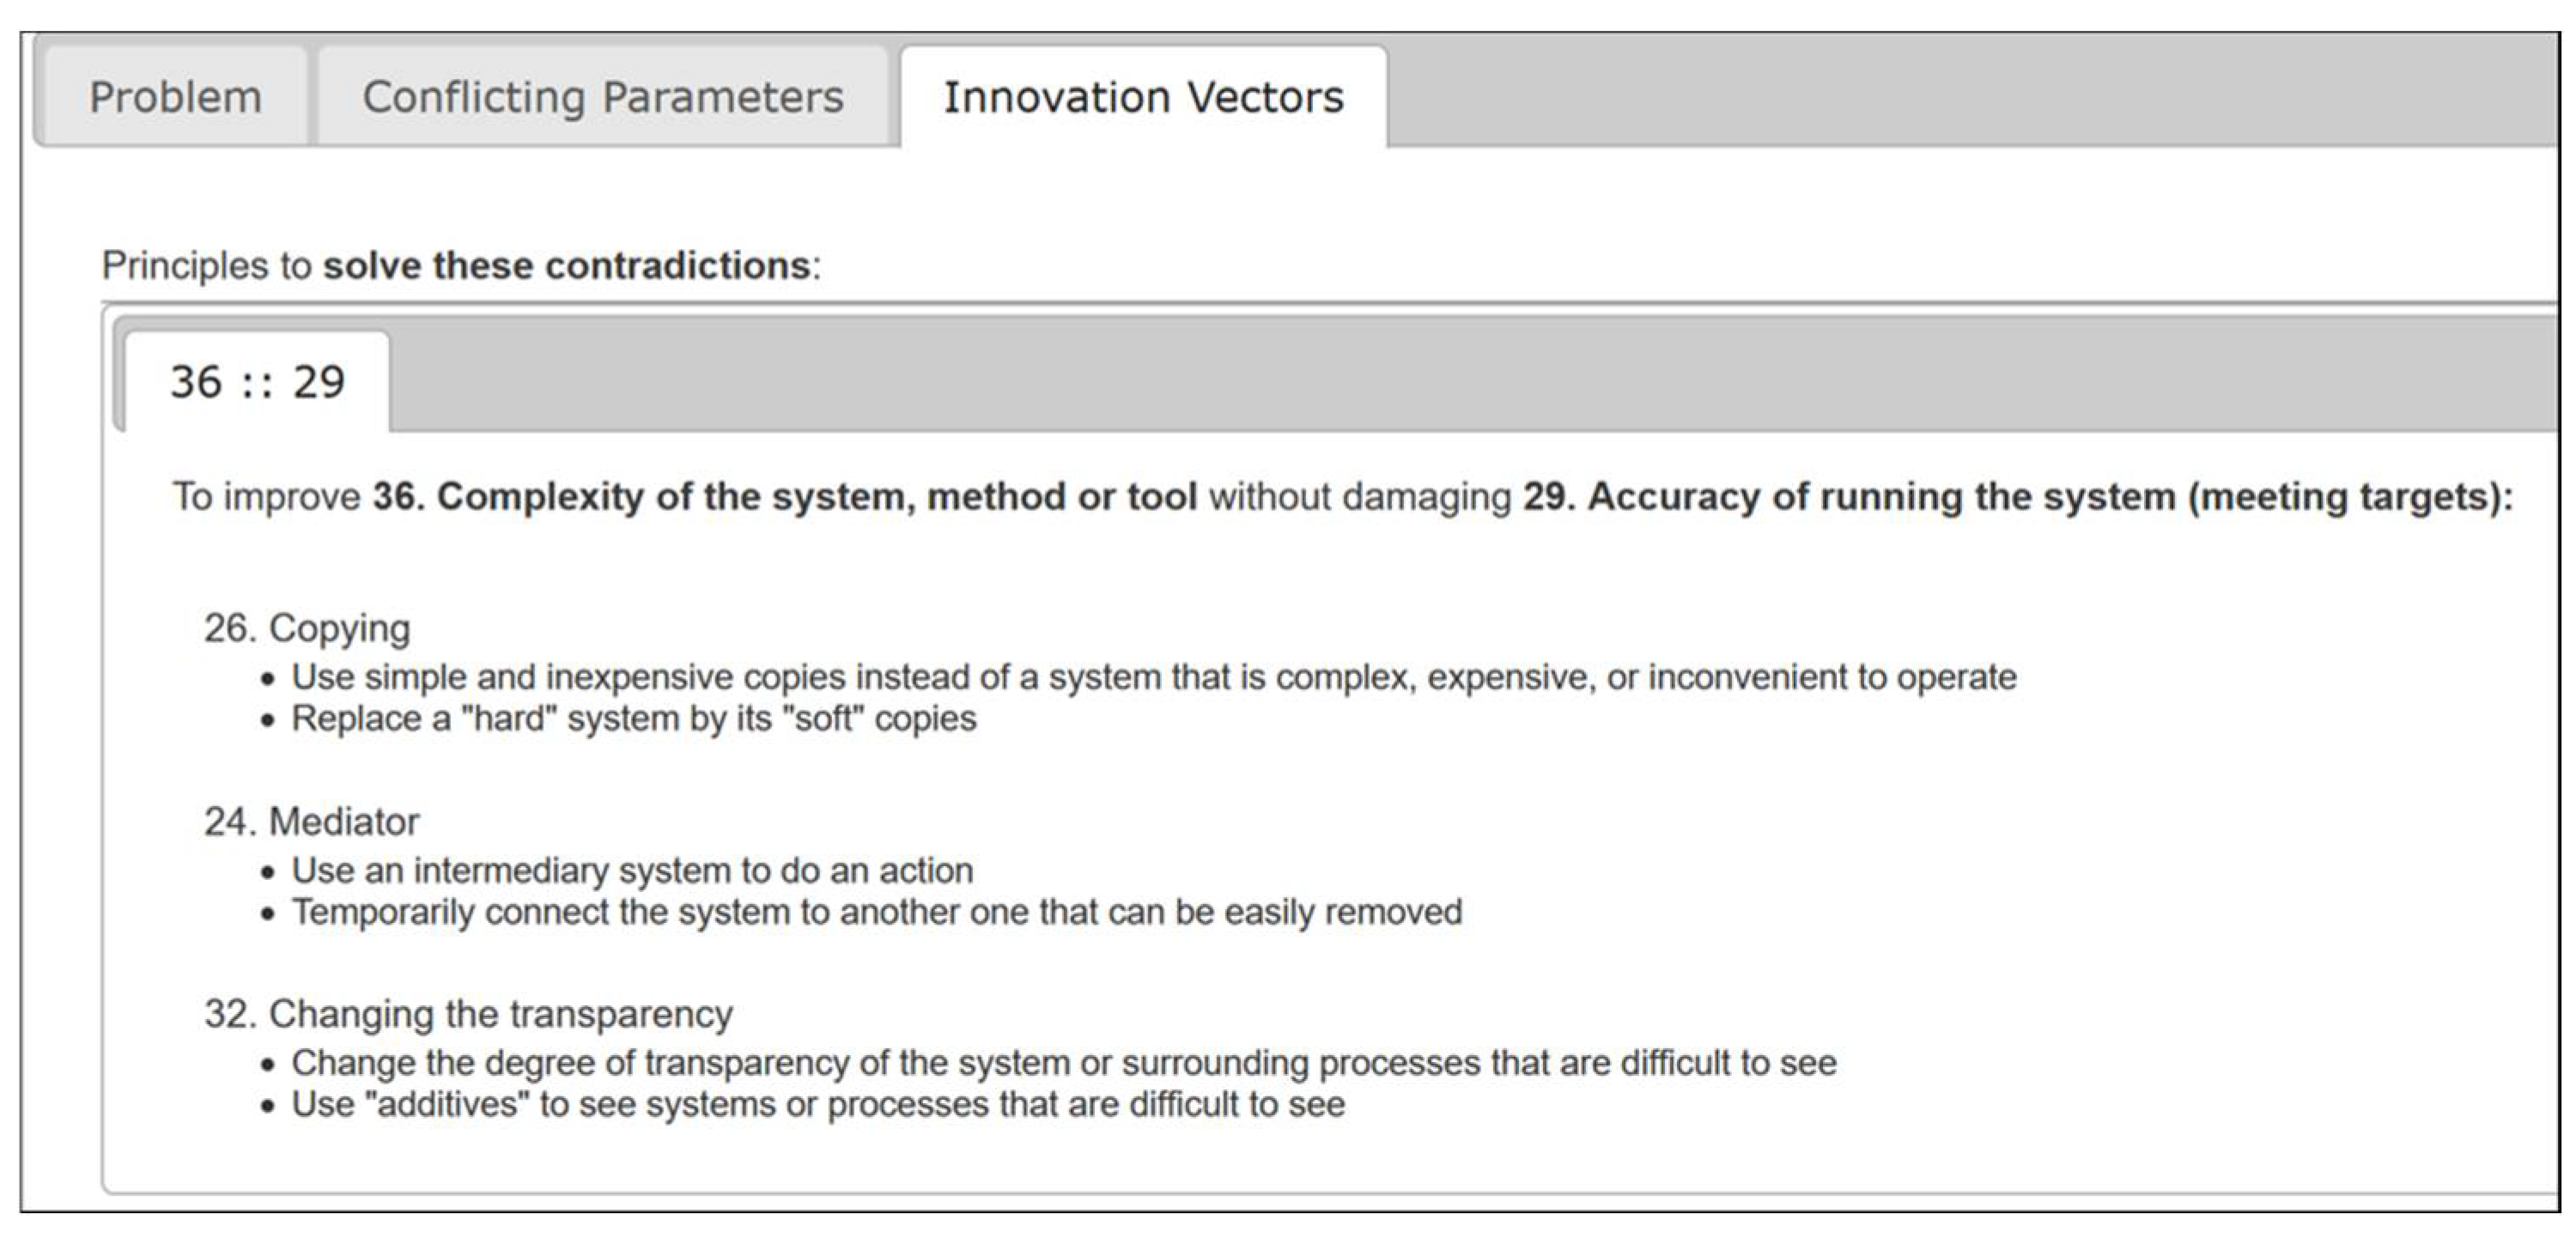Click the 'Replace a hard system' bullet

coord(633,719)
